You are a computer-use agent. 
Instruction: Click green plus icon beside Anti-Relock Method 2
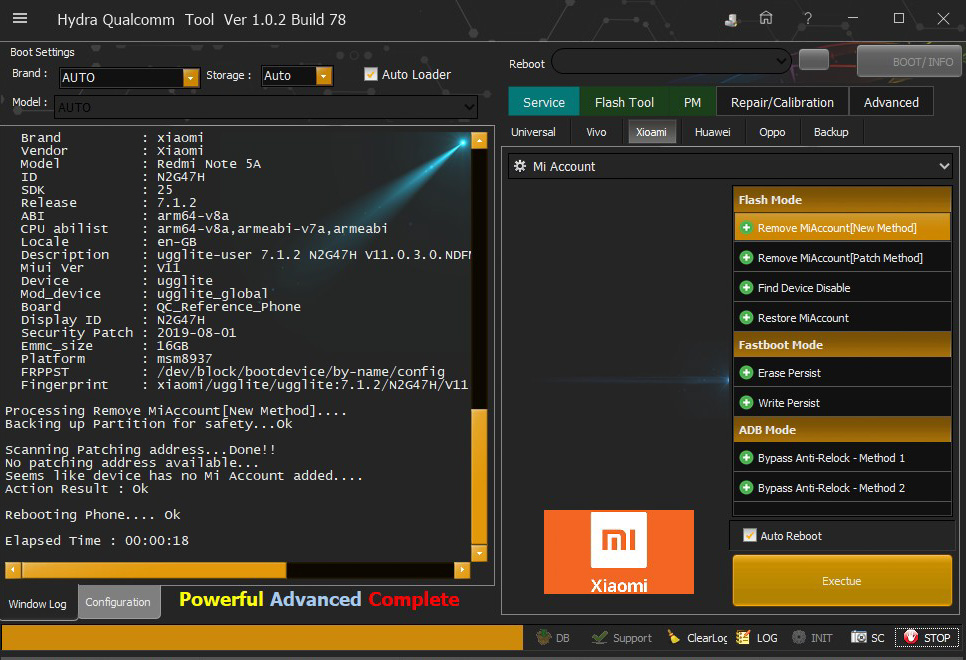pos(746,488)
